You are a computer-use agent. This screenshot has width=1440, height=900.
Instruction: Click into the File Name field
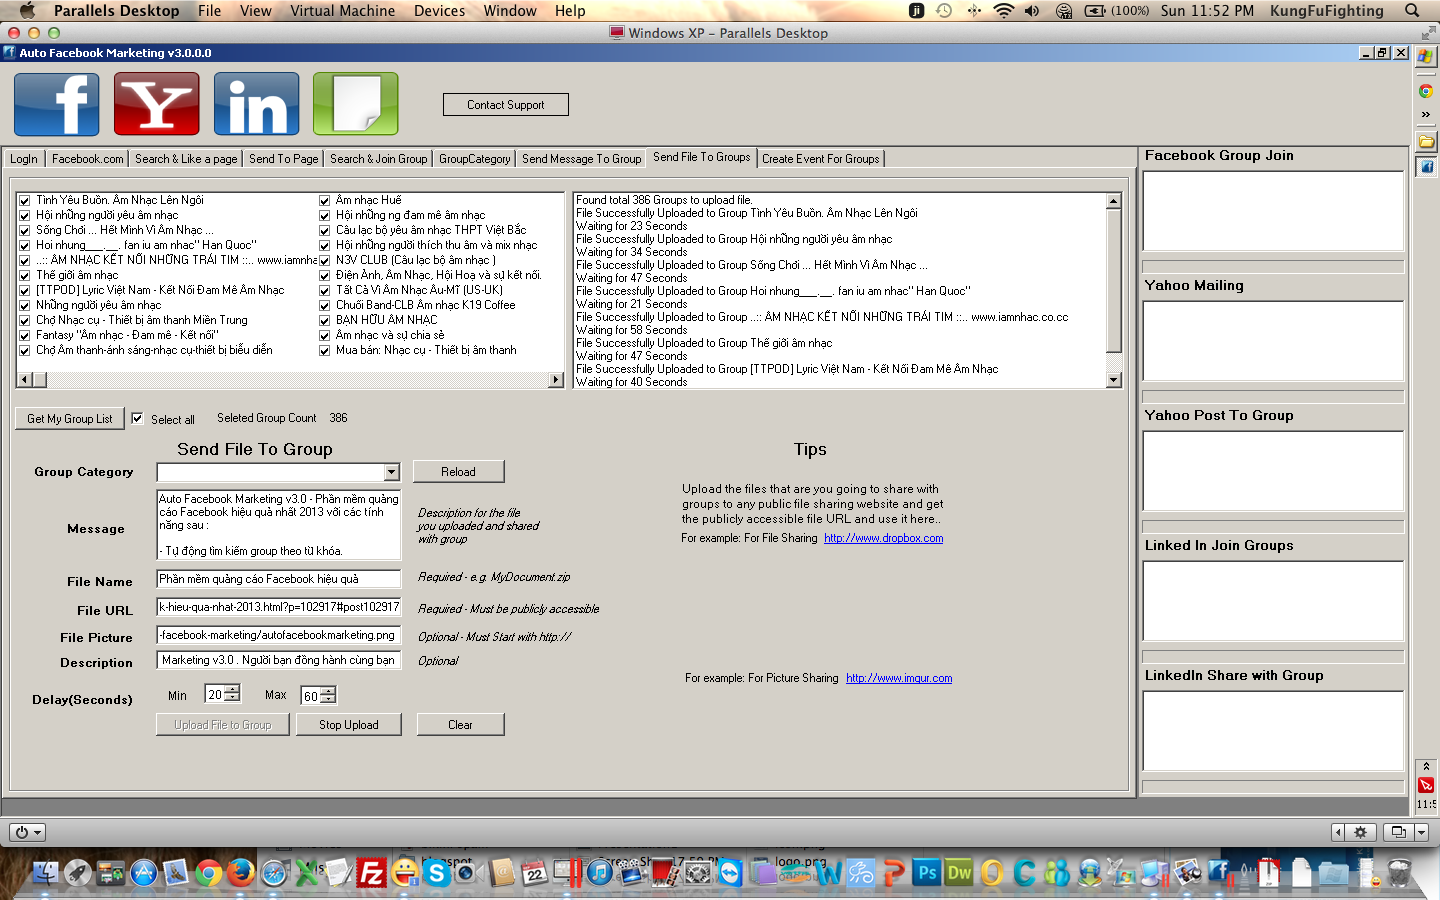click(279, 579)
